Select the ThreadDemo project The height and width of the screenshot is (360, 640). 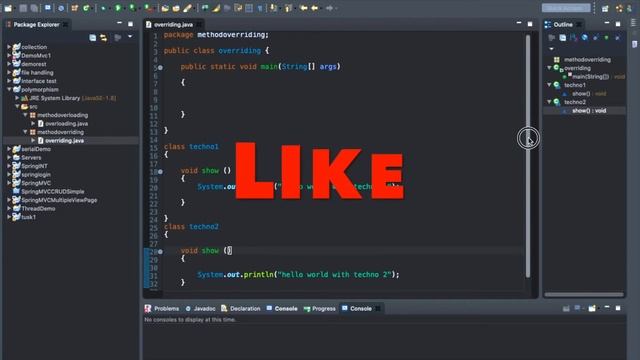[x=38, y=209]
